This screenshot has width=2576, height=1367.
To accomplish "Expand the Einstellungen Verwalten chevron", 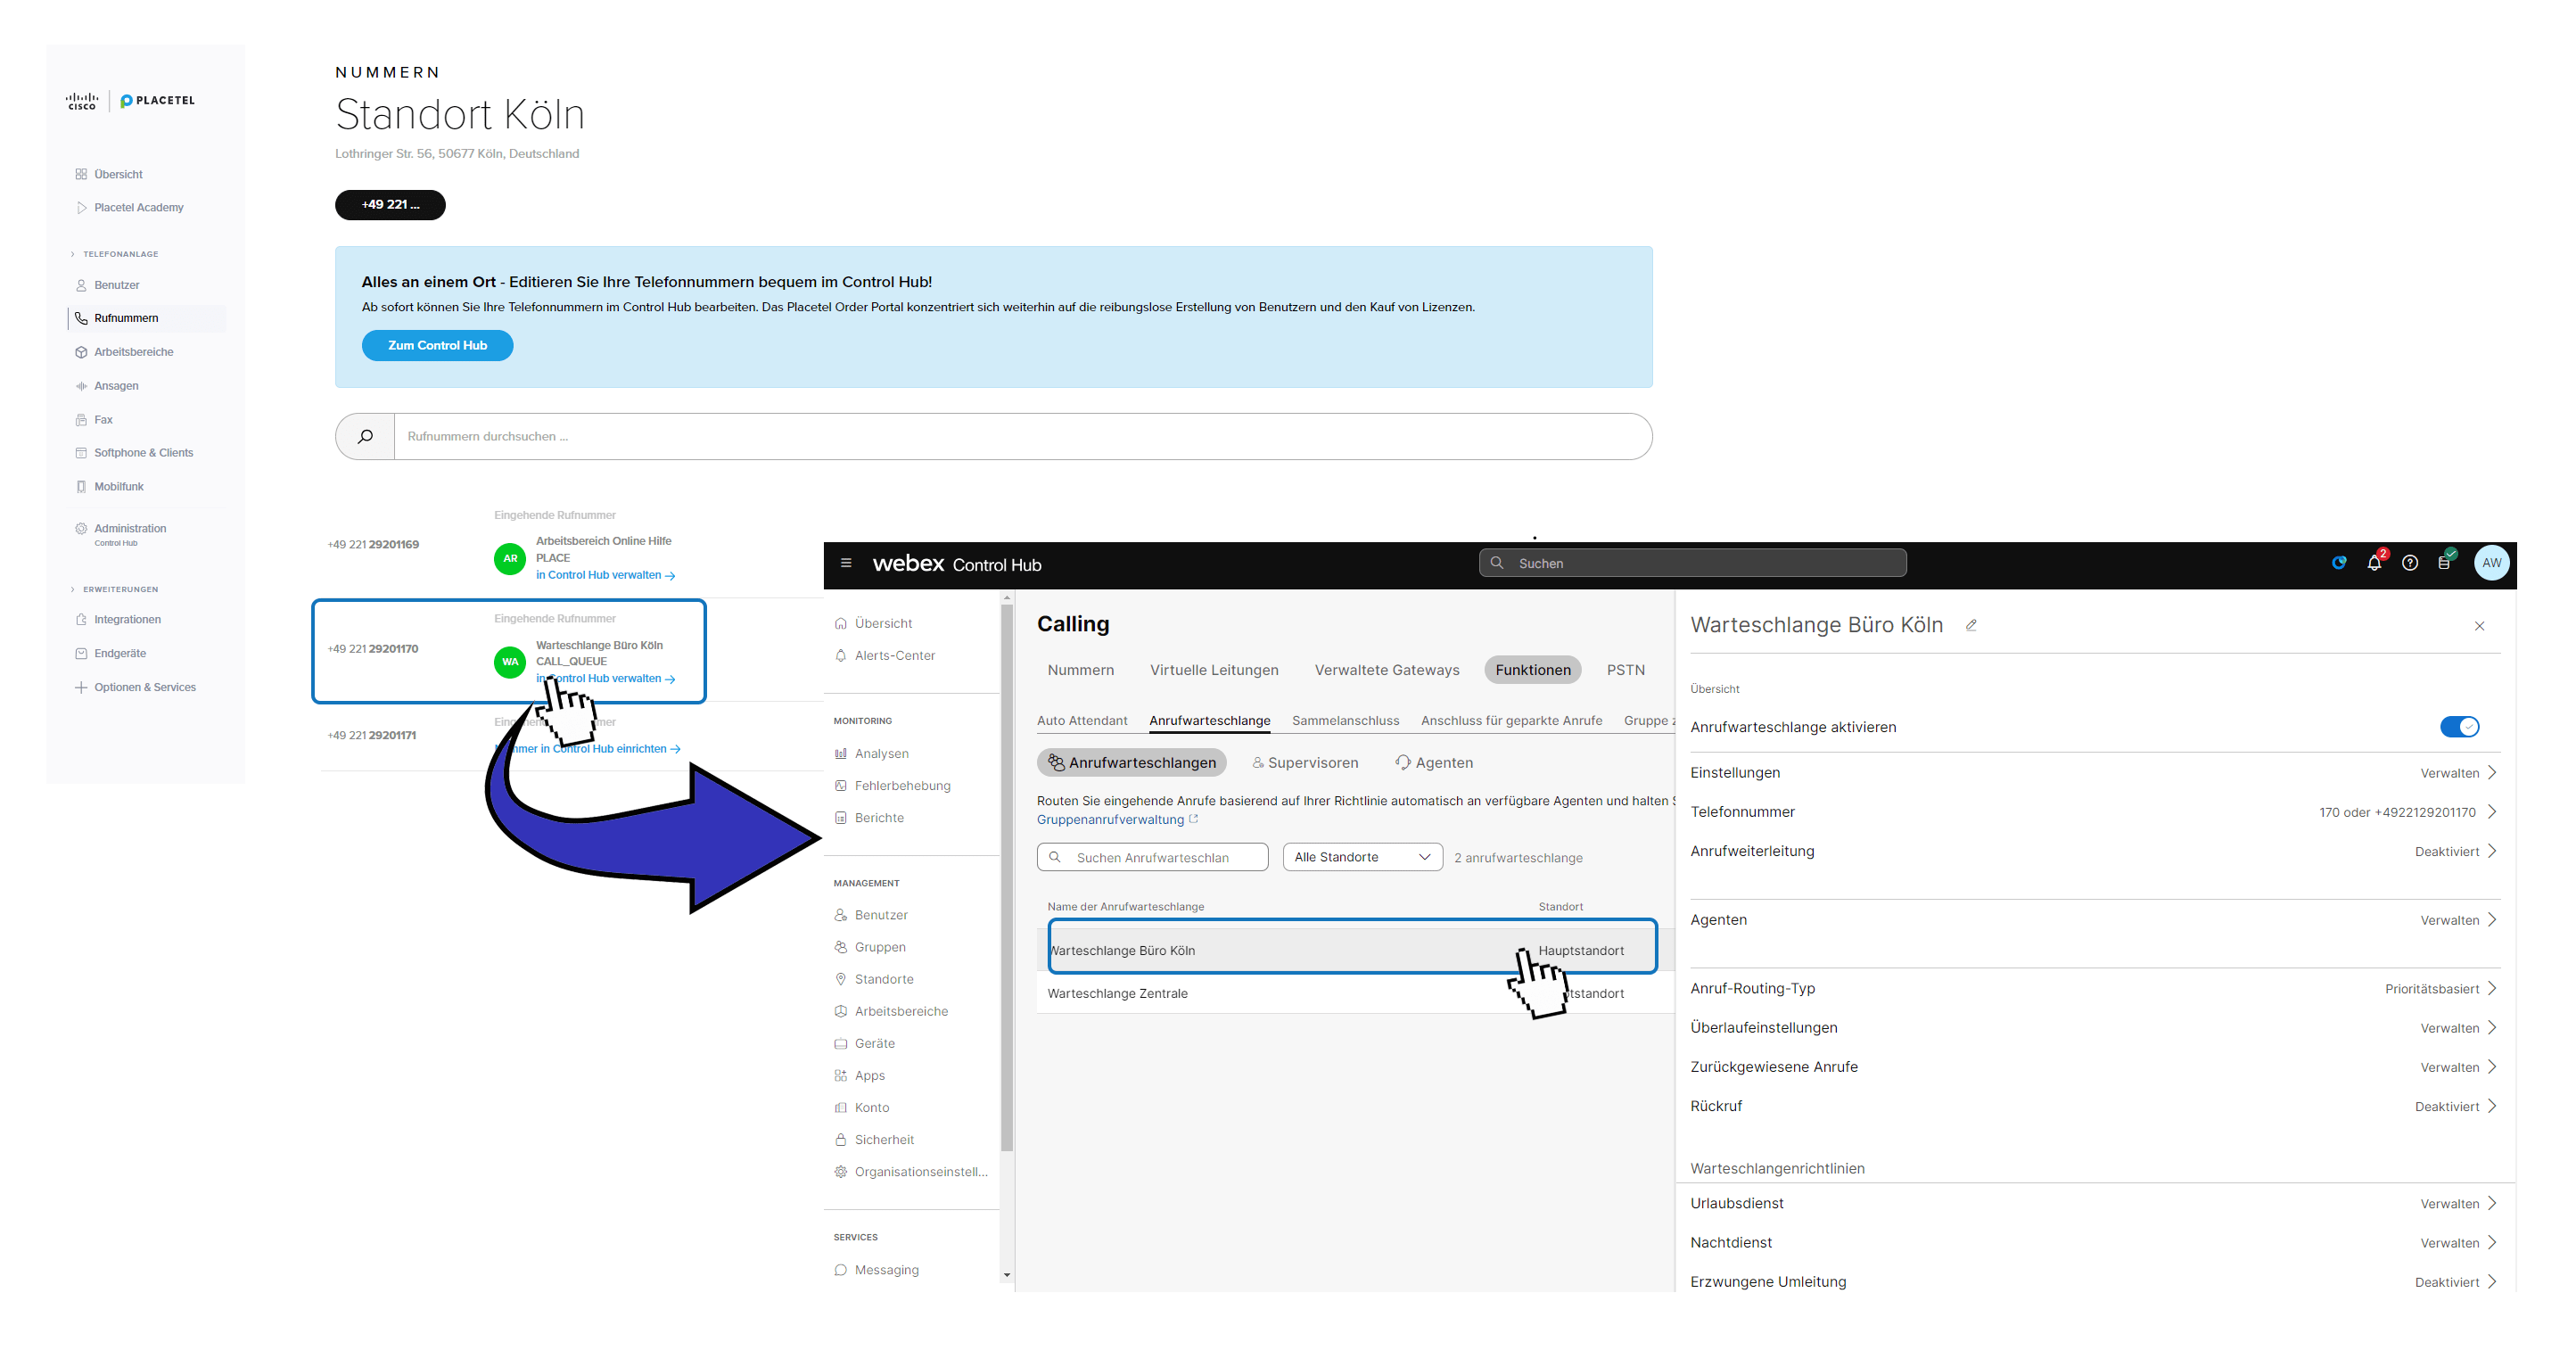I will [x=2492, y=773].
